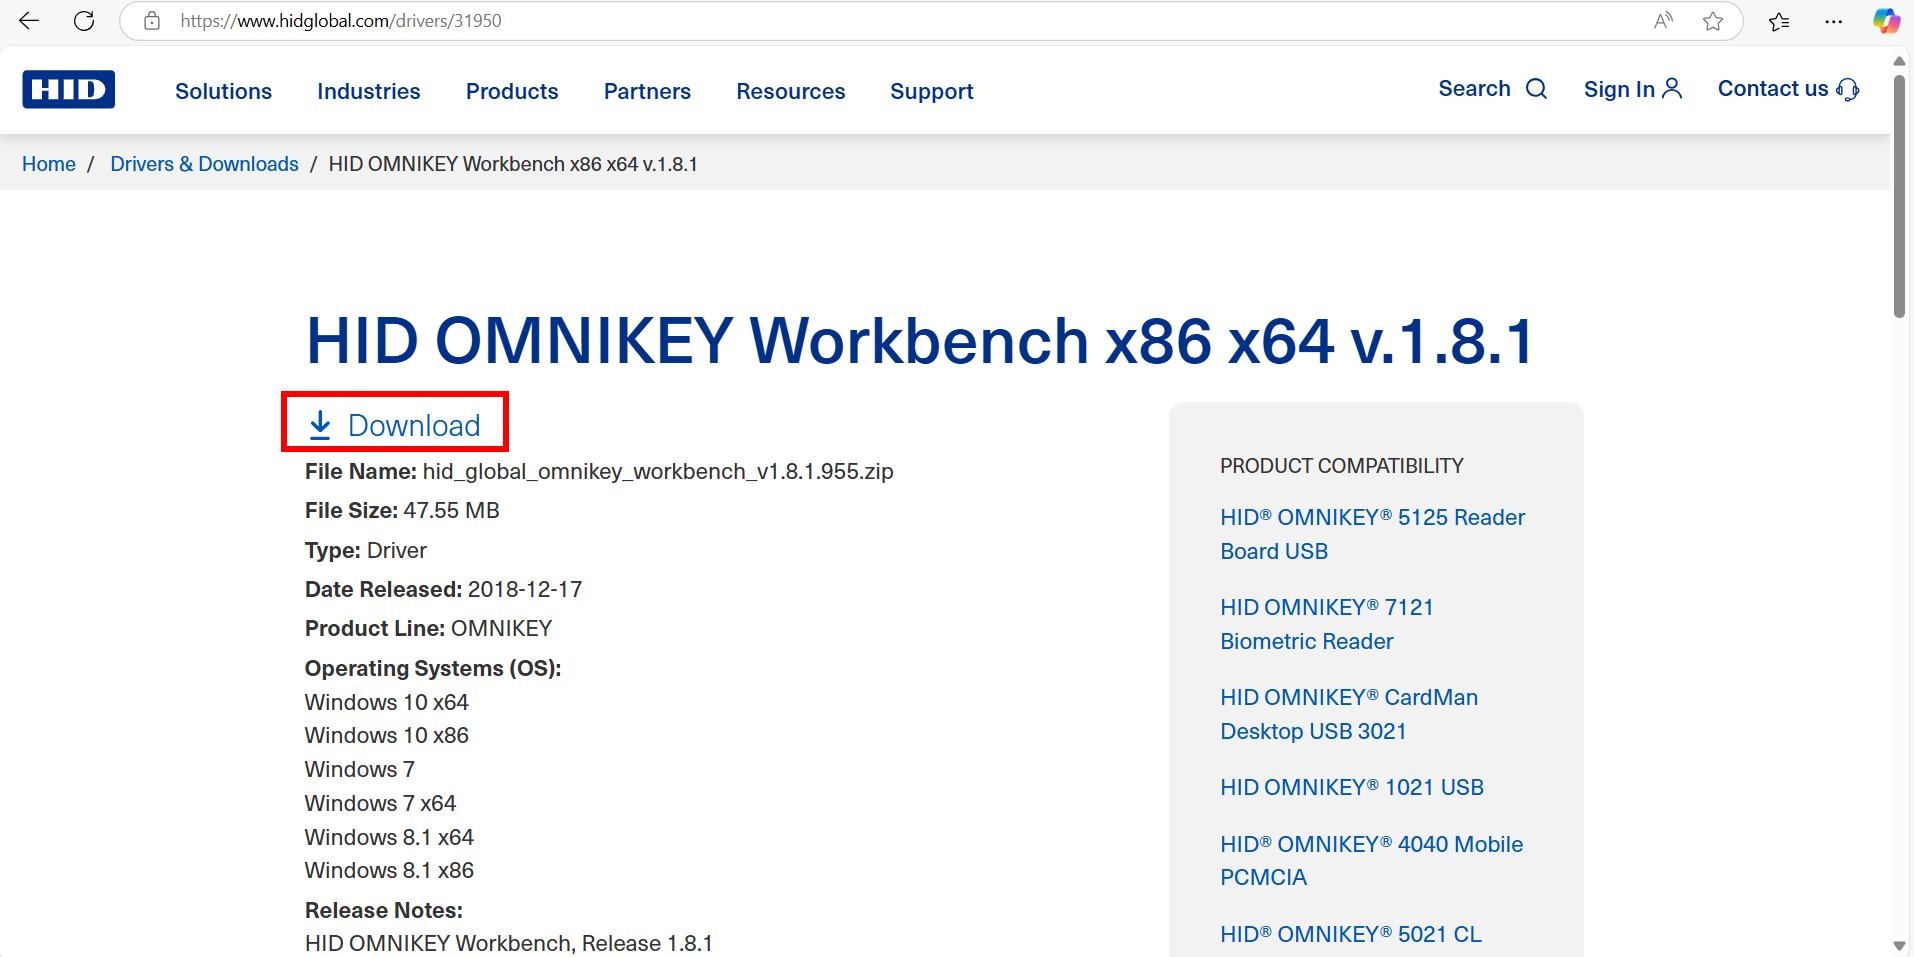Click the release date 2018-12-17
The image size is (1914, 957).
point(525,590)
